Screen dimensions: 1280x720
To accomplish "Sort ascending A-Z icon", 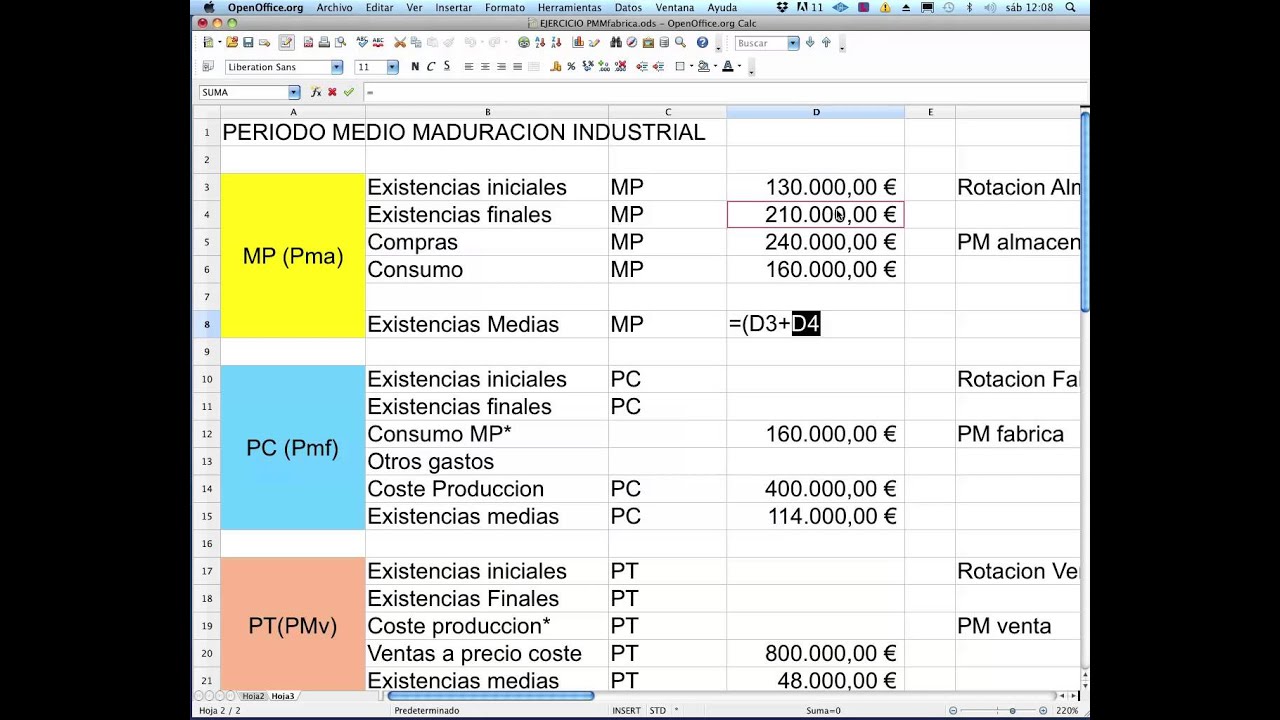I will pos(540,43).
